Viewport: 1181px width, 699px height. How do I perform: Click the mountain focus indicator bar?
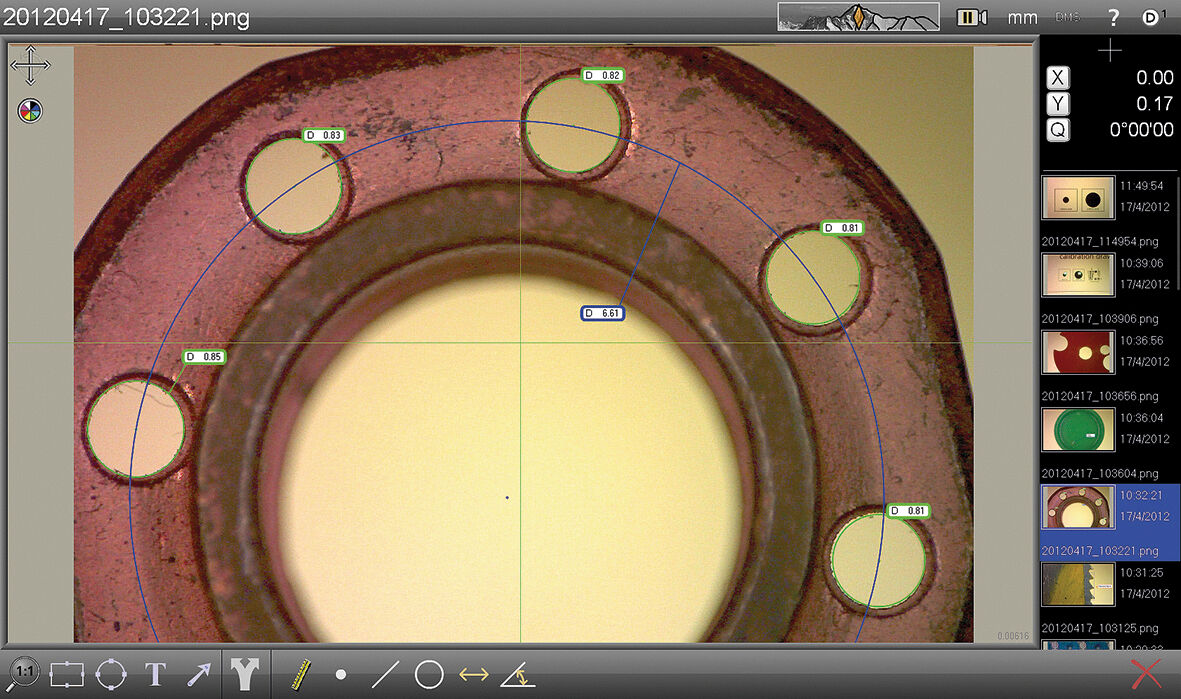point(858,17)
